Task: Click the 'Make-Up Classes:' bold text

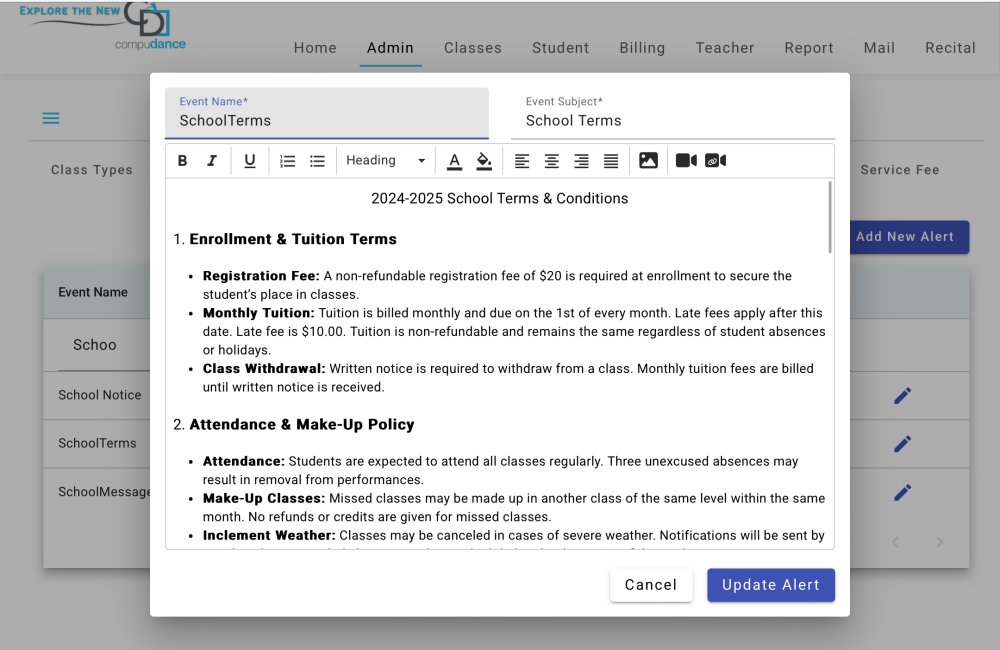Action: tap(264, 498)
